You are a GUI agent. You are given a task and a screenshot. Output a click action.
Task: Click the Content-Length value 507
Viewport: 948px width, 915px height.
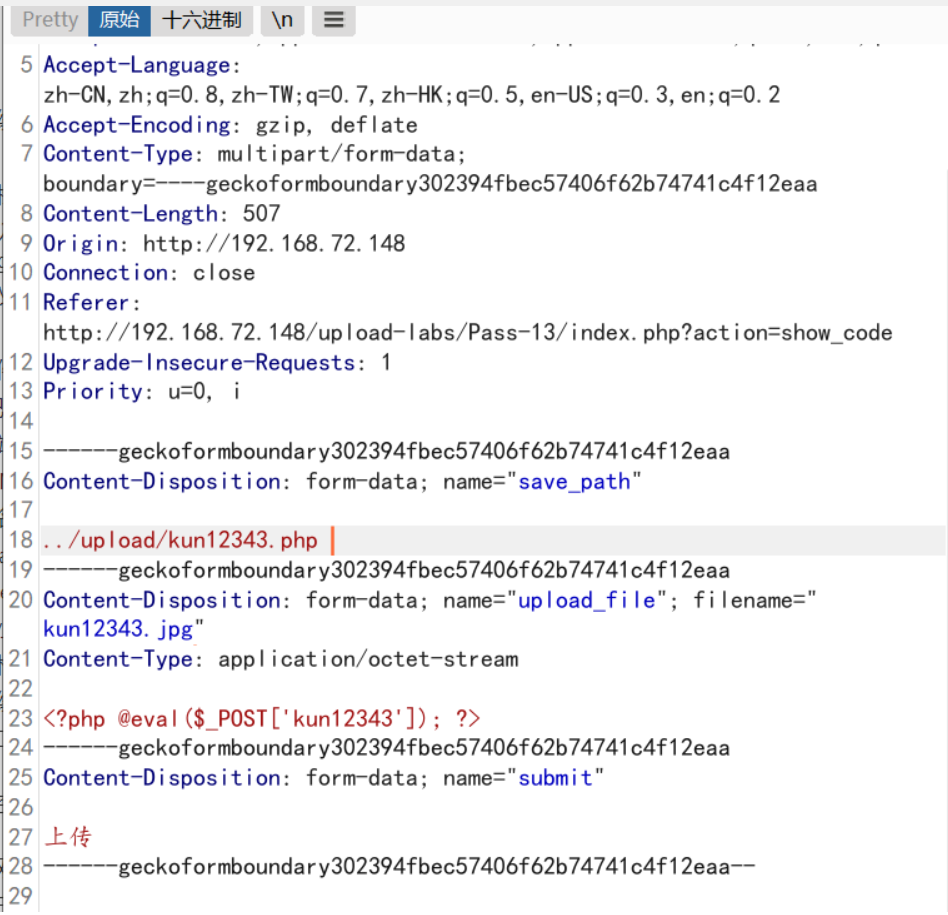[261, 213]
